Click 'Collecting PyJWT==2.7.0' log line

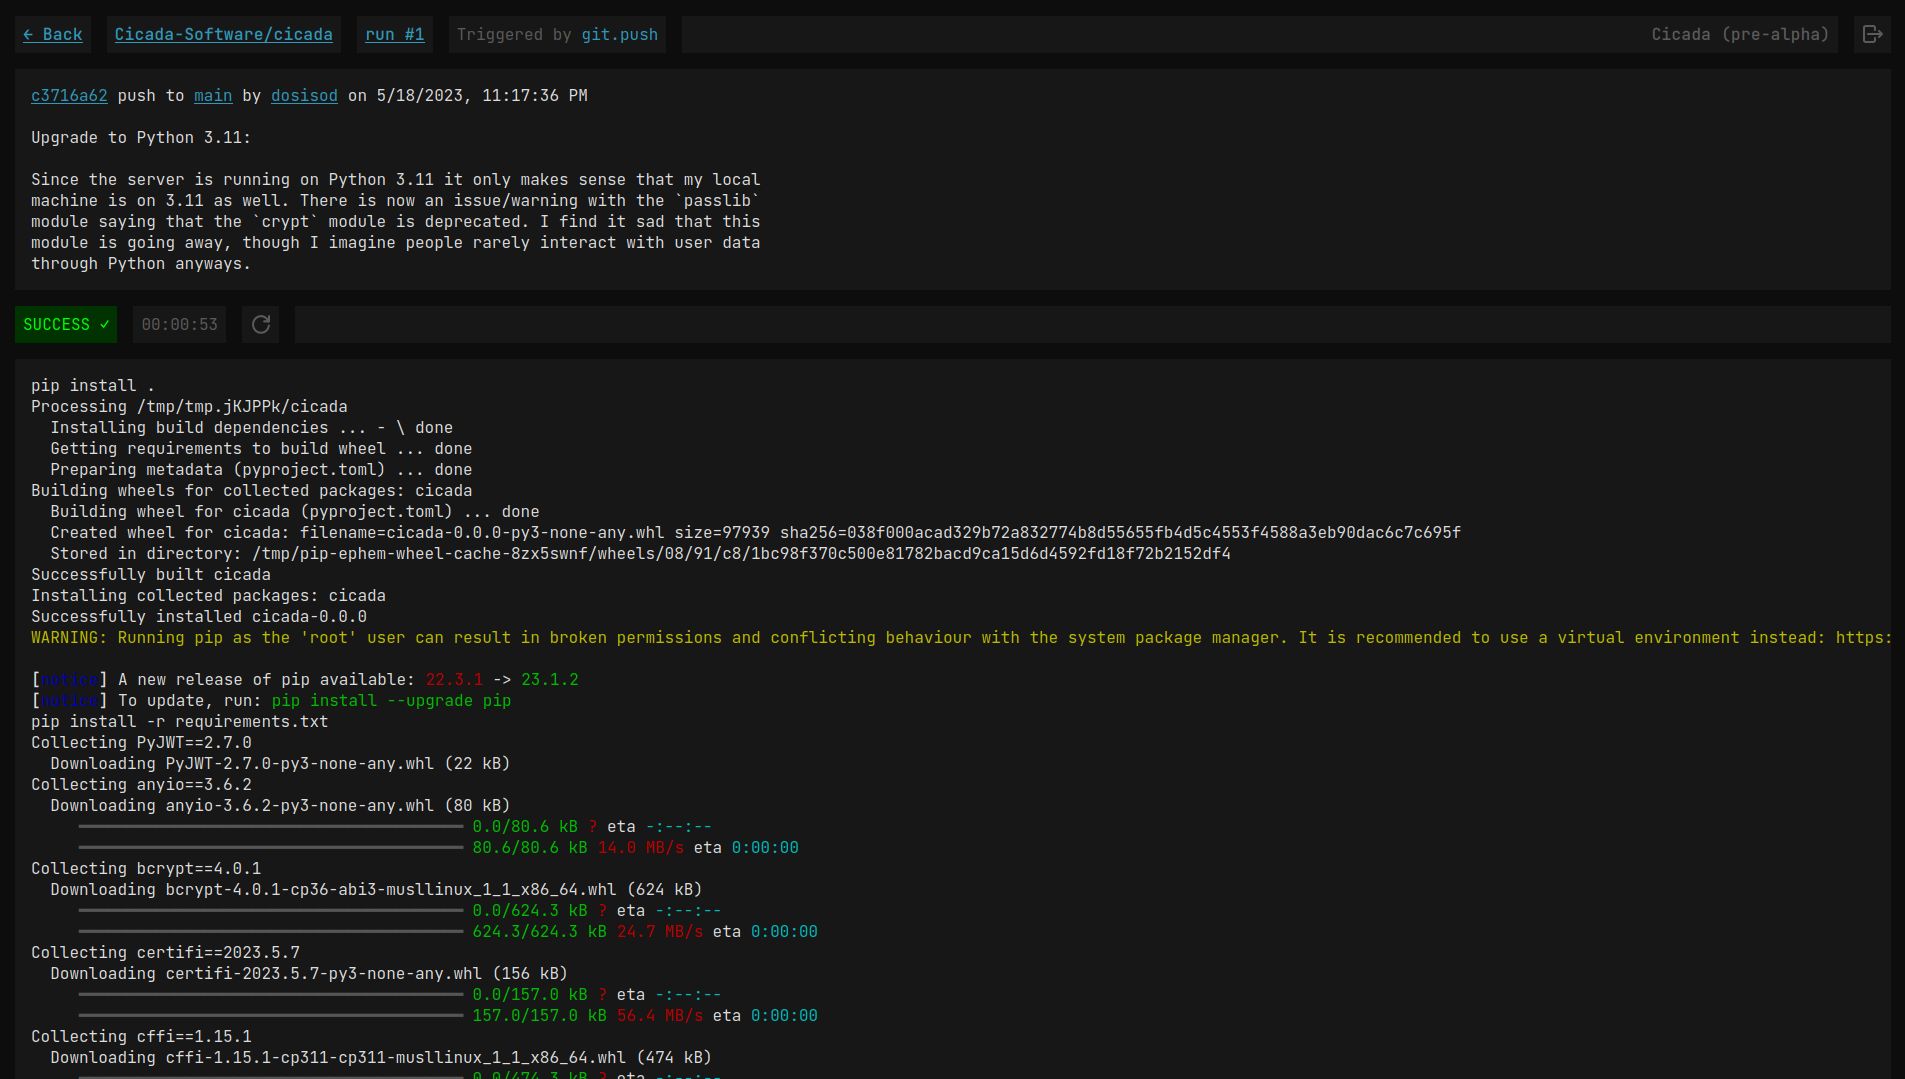pos(141,743)
